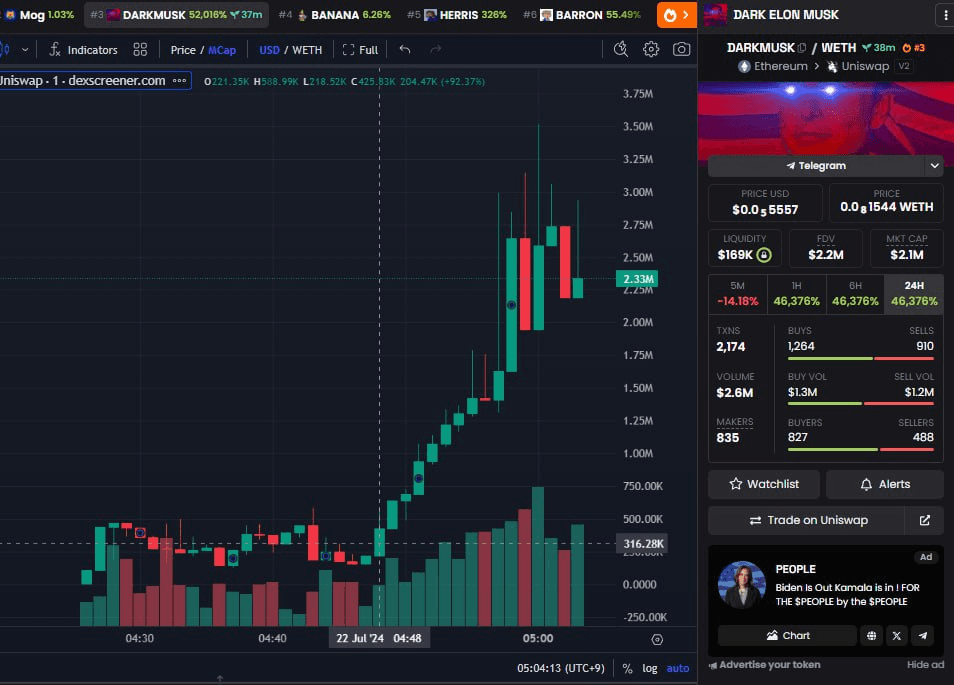Viewport: 954px width, 685px height.
Task: Click the green liquidity lock icon
Action: click(x=764, y=255)
